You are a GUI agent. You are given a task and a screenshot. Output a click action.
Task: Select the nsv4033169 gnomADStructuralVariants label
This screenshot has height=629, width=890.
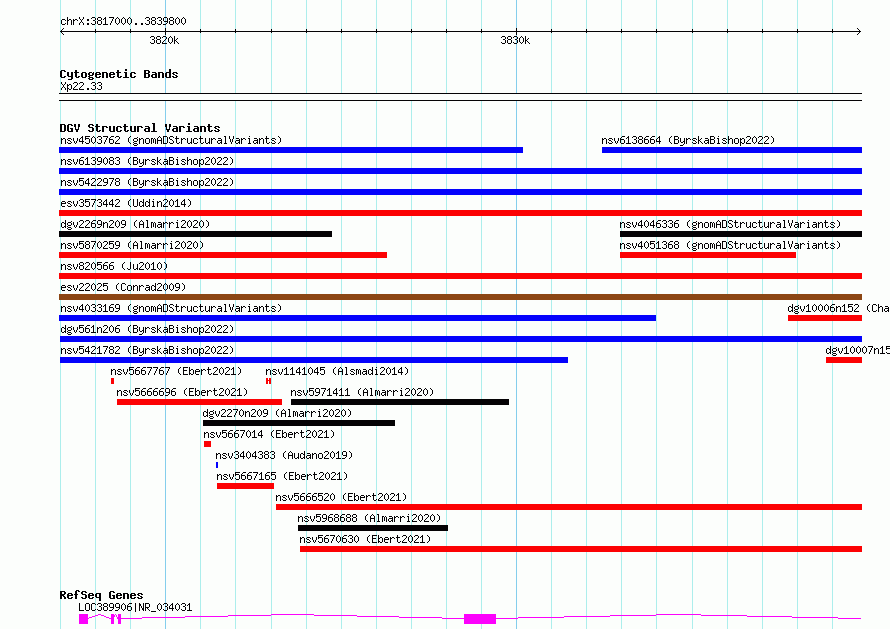(171, 308)
